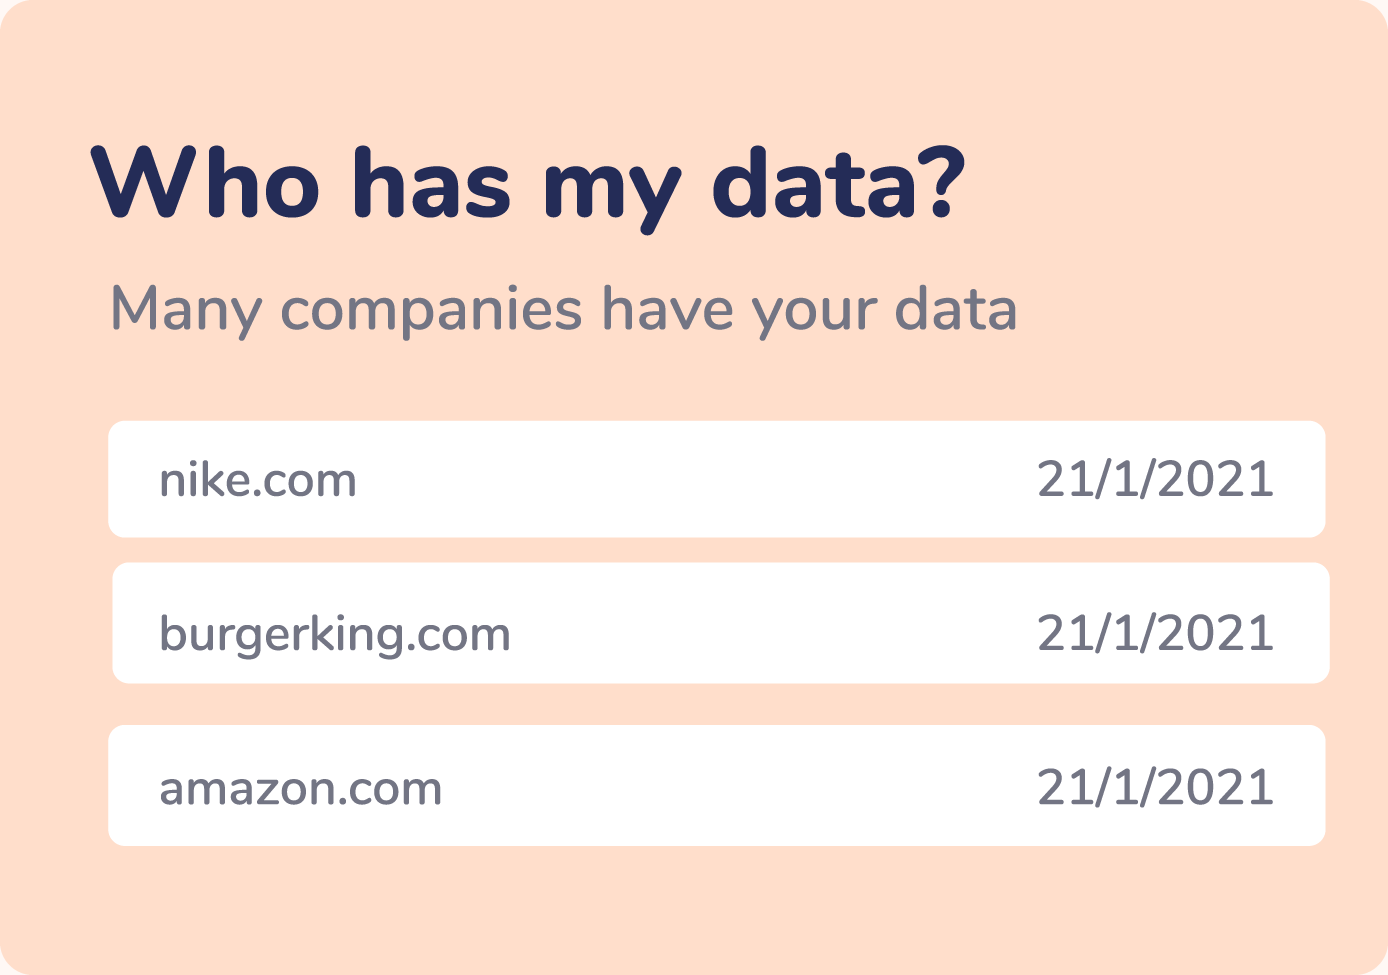Click the word "Many" in the subtitle
Viewport: 1388px width, 975px height.
coord(186,311)
